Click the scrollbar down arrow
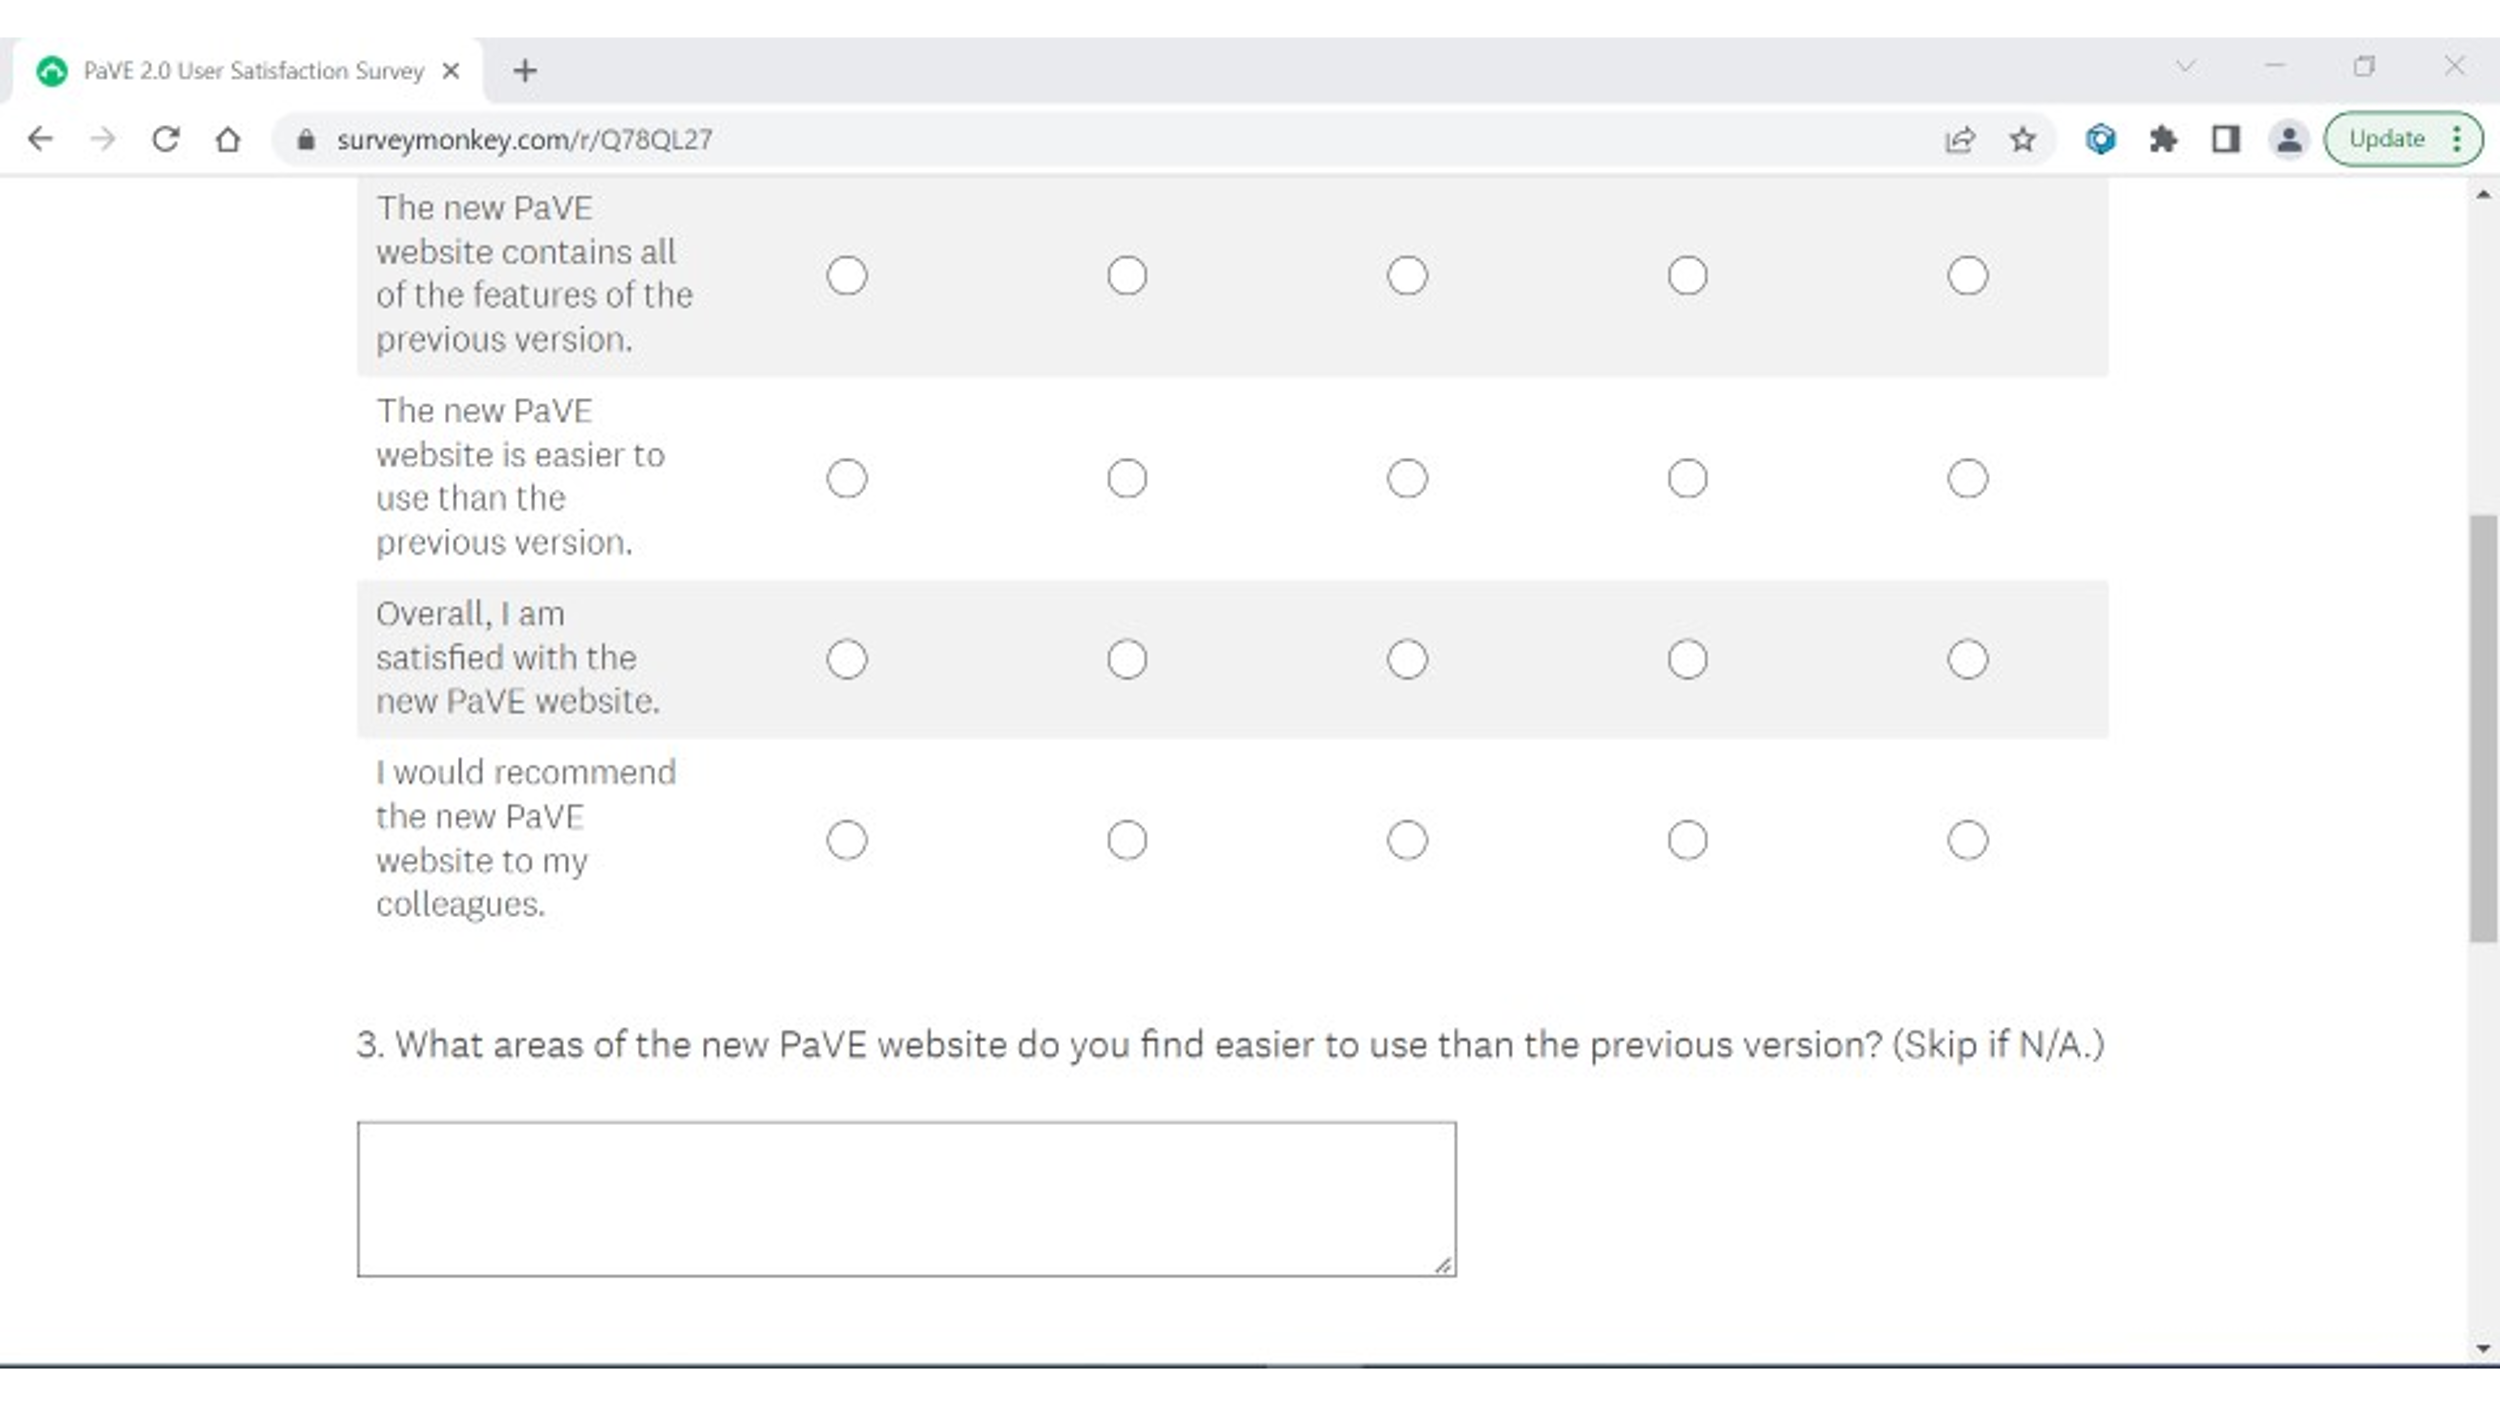The image size is (2500, 1406). tap(2483, 1348)
